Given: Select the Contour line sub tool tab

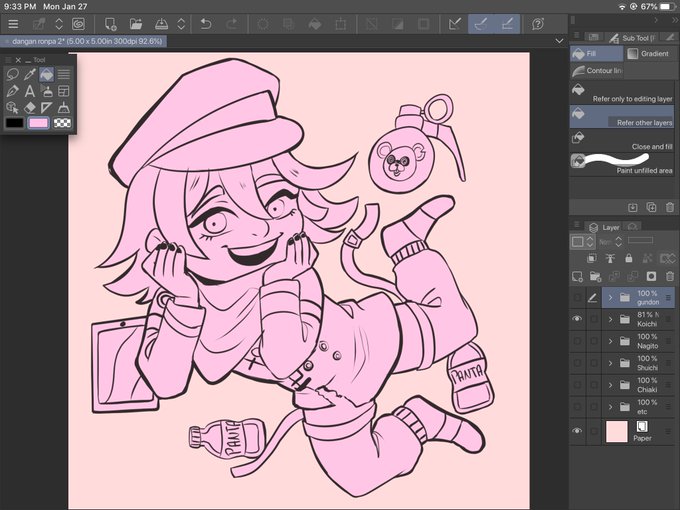Looking at the screenshot, I should click(x=596, y=70).
